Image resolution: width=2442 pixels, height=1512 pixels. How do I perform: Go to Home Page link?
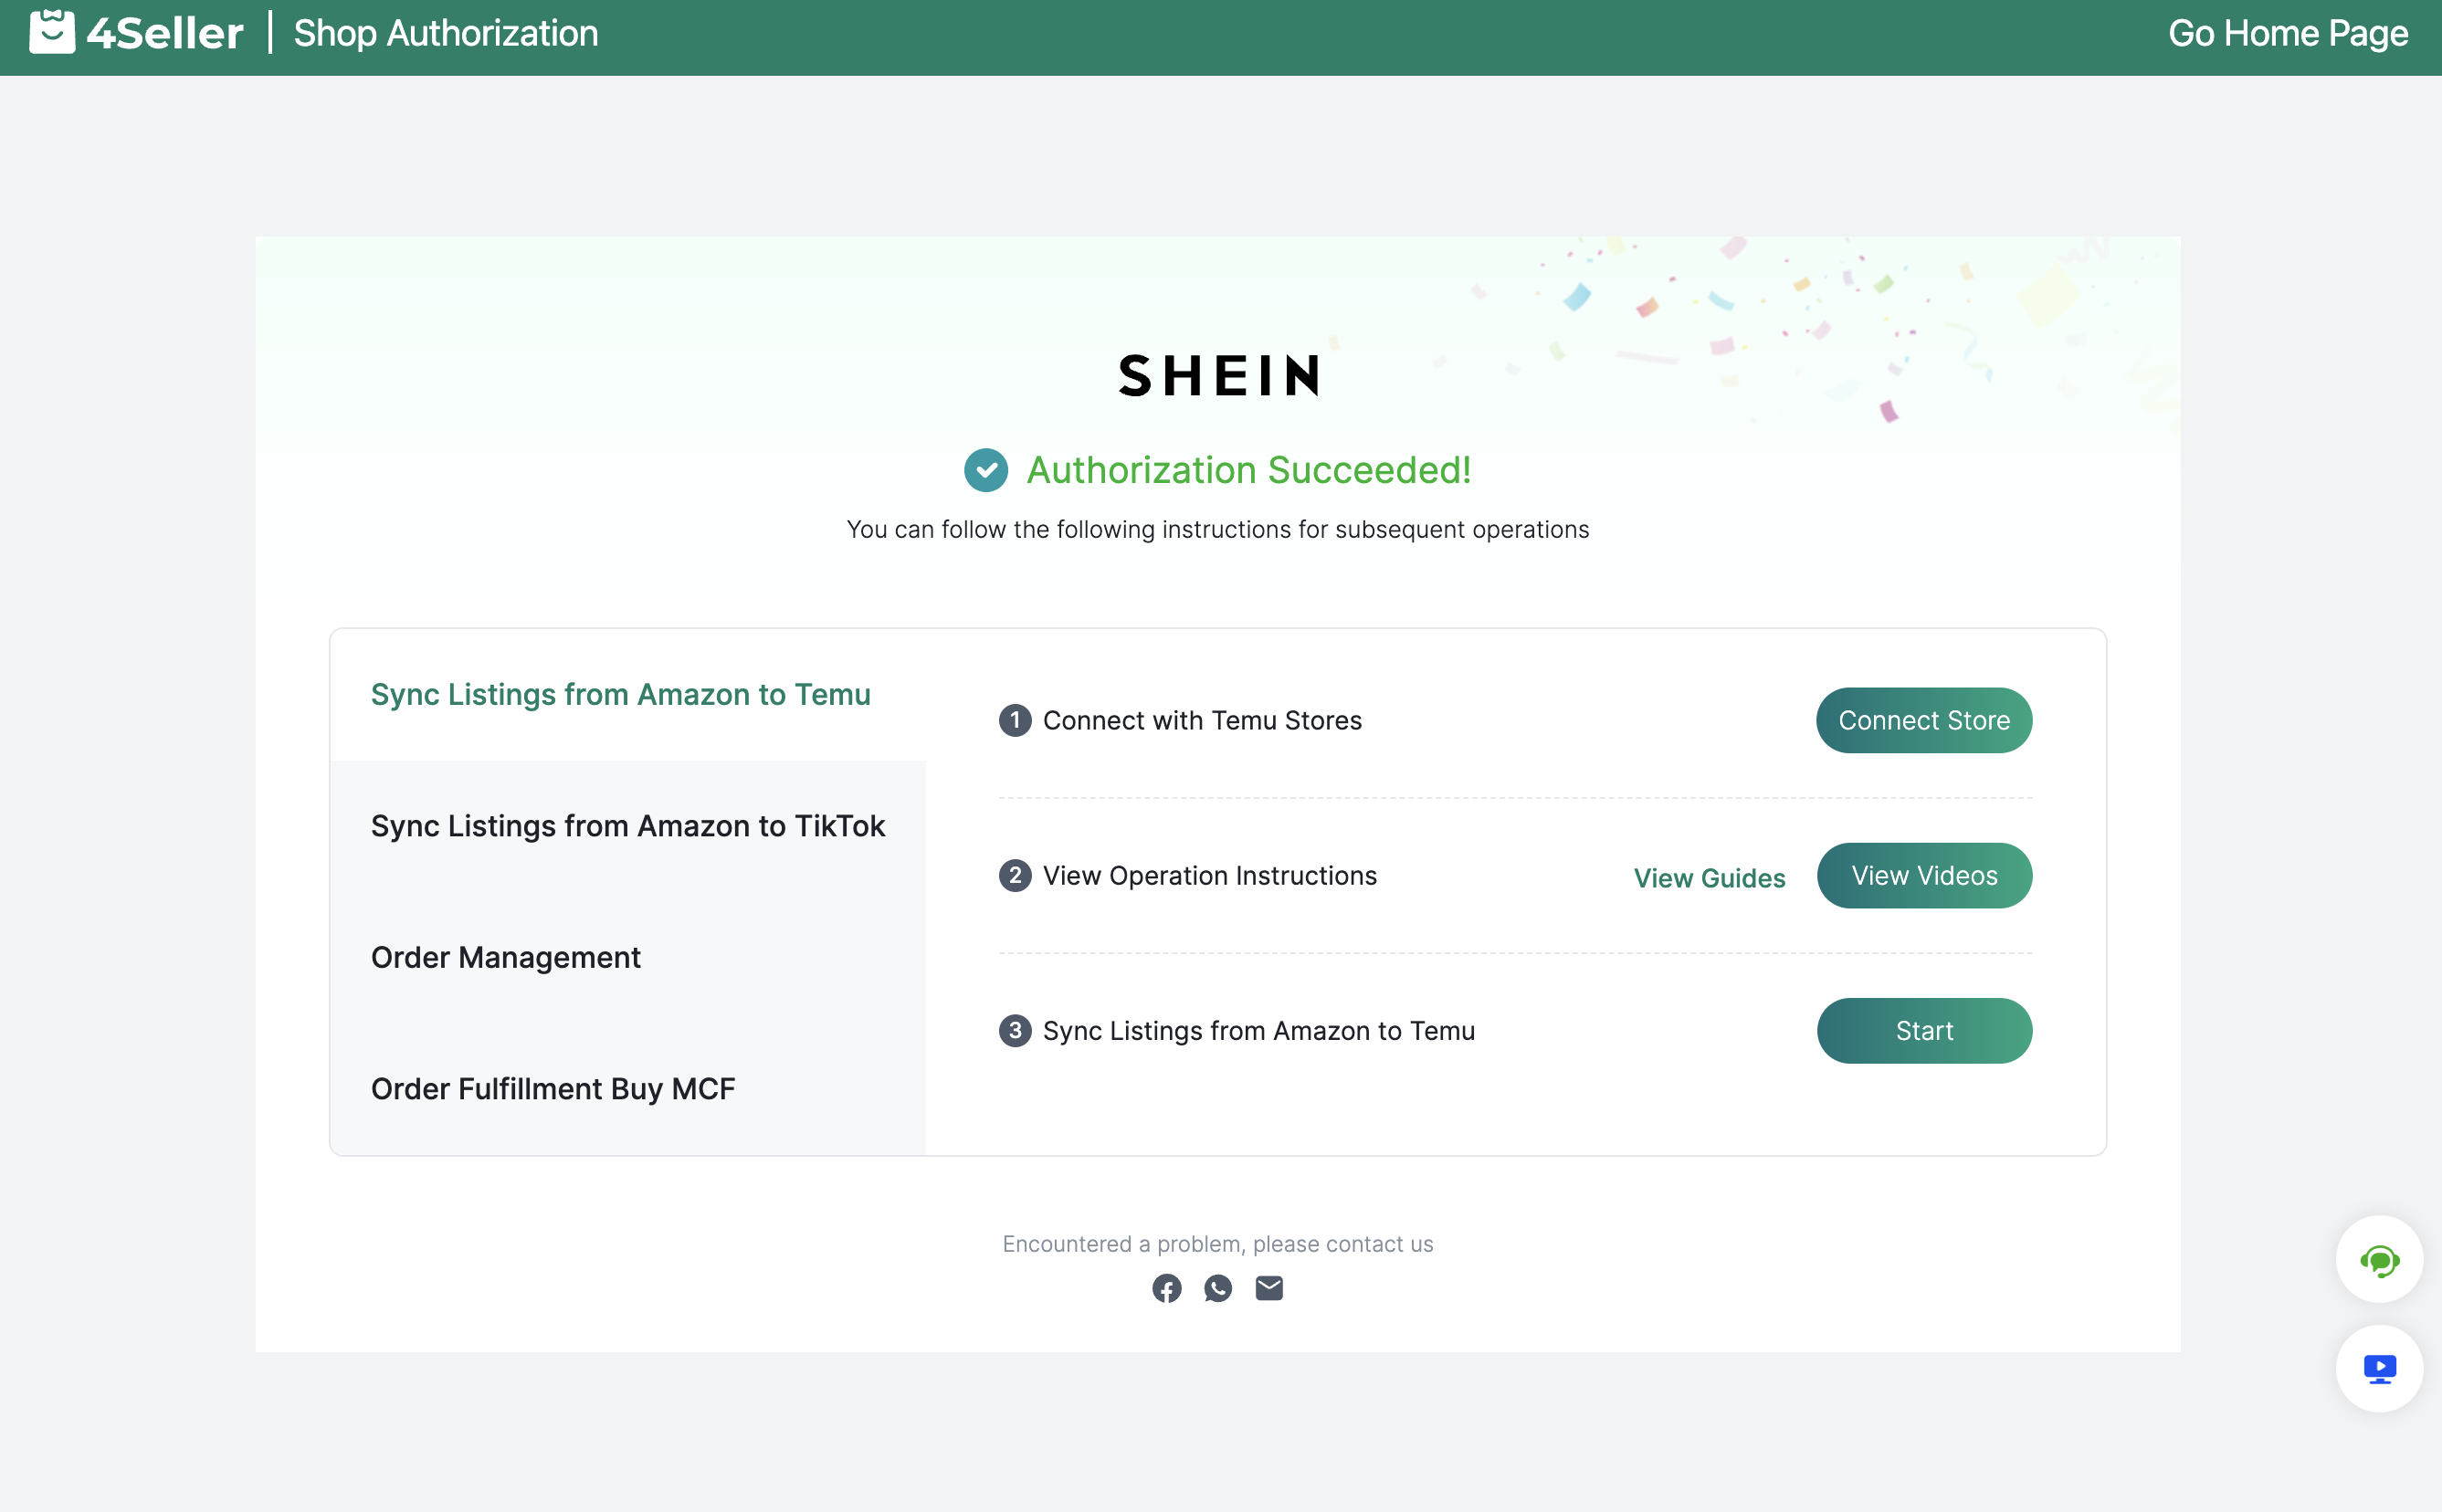coord(2288,33)
